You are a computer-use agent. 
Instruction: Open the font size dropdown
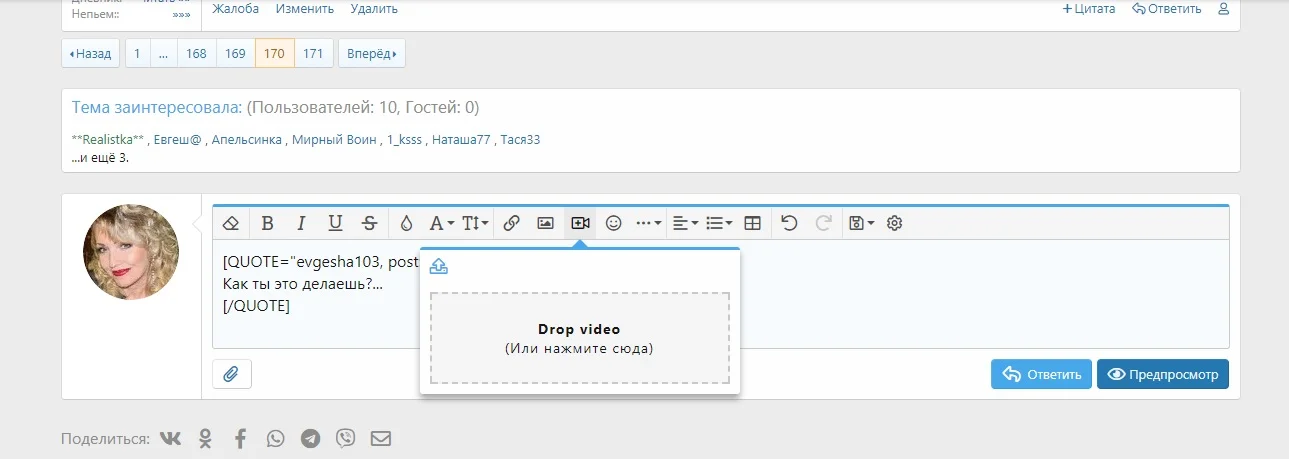pos(476,223)
